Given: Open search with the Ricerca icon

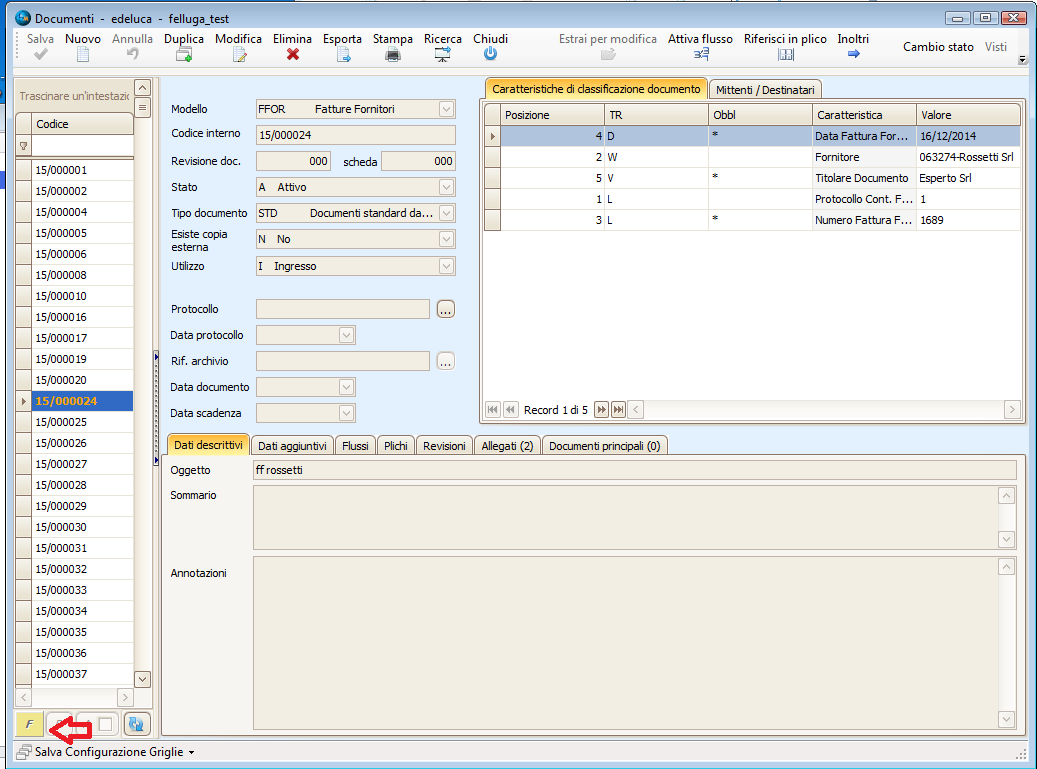Looking at the screenshot, I should click(x=442, y=55).
